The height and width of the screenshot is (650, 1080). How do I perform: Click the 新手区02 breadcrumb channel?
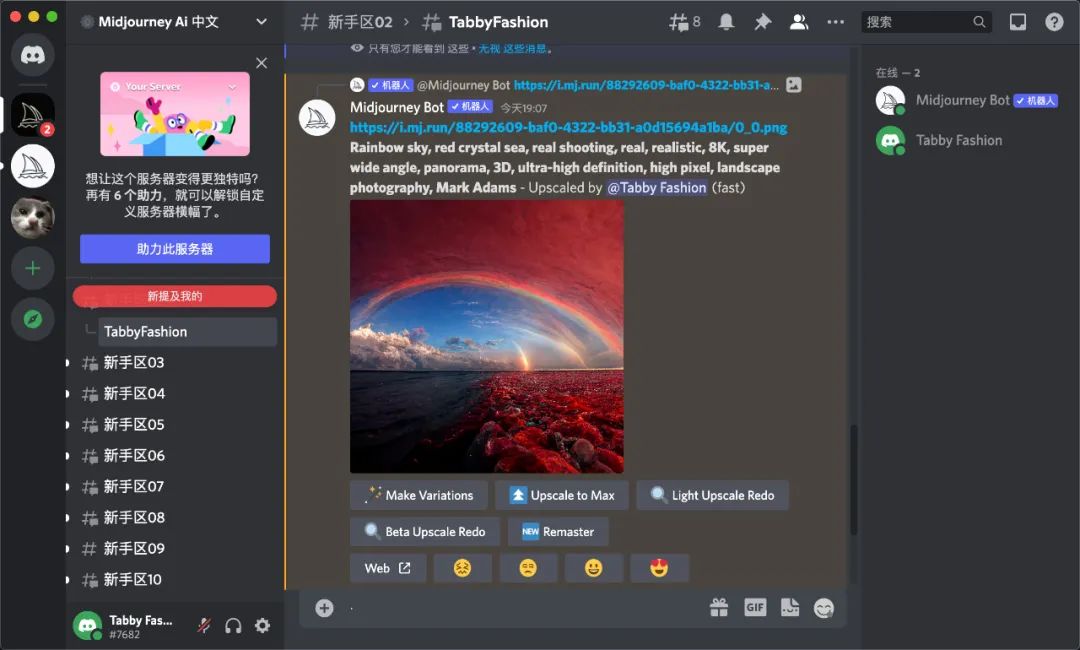360,22
